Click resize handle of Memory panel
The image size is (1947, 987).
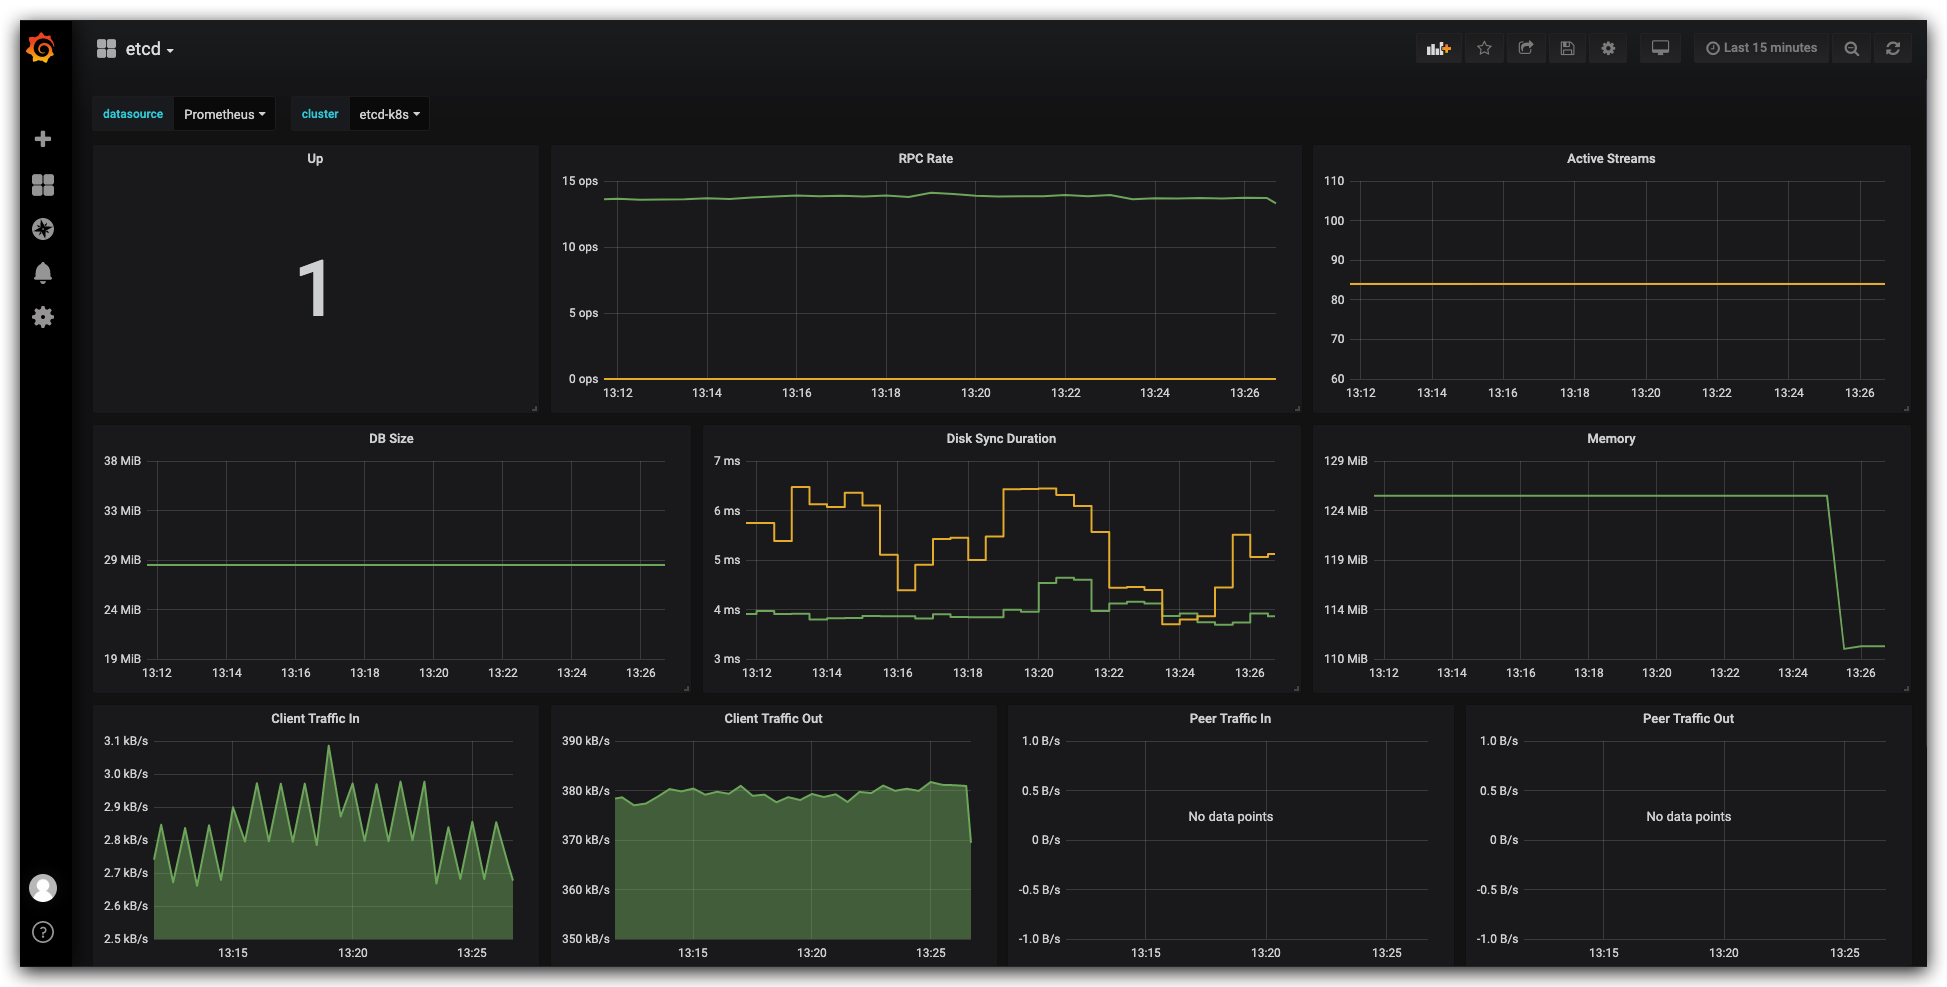1906,688
